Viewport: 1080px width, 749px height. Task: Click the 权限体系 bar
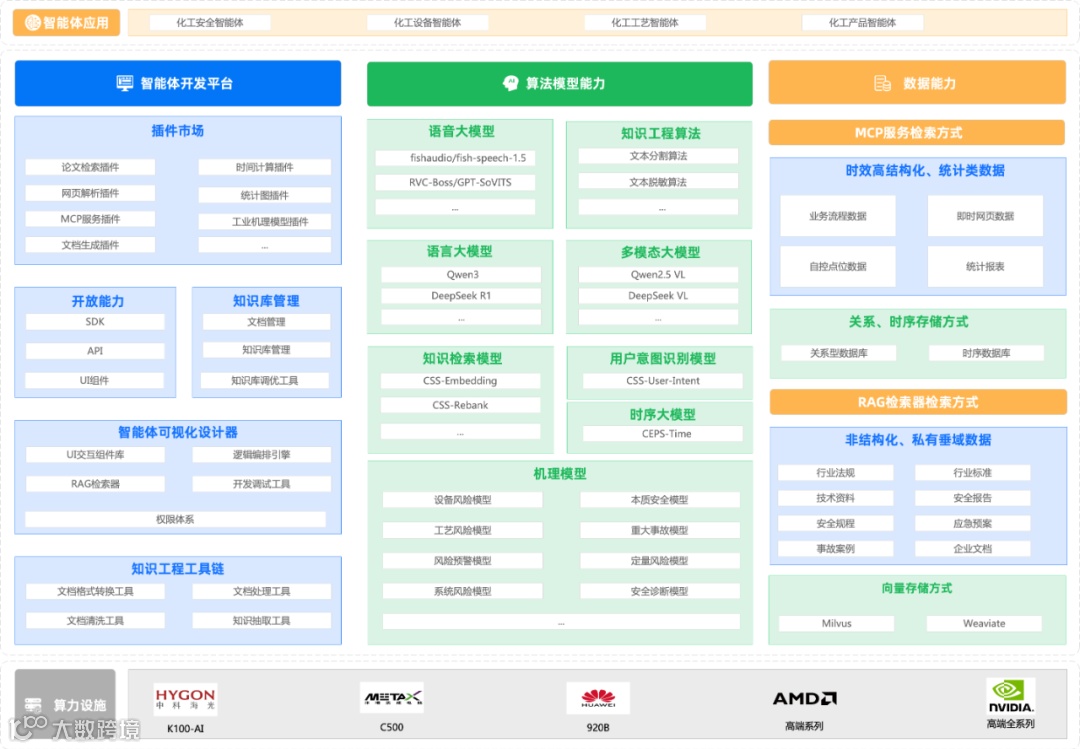(176, 520)
